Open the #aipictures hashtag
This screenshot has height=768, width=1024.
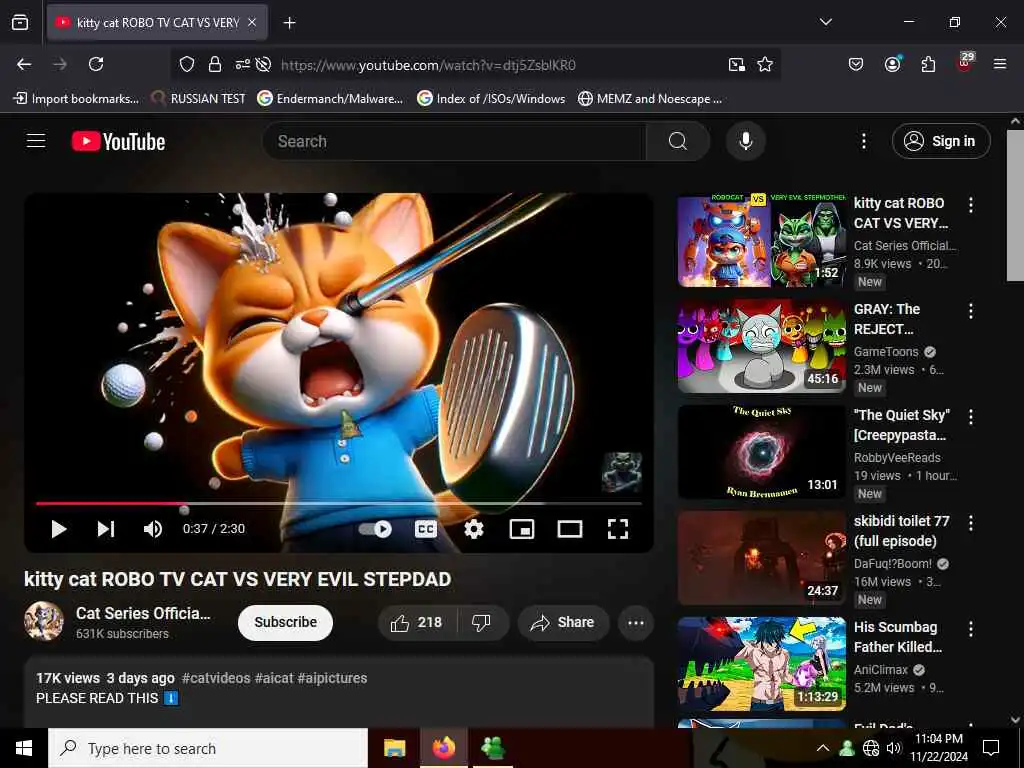(x=332, y=678)
